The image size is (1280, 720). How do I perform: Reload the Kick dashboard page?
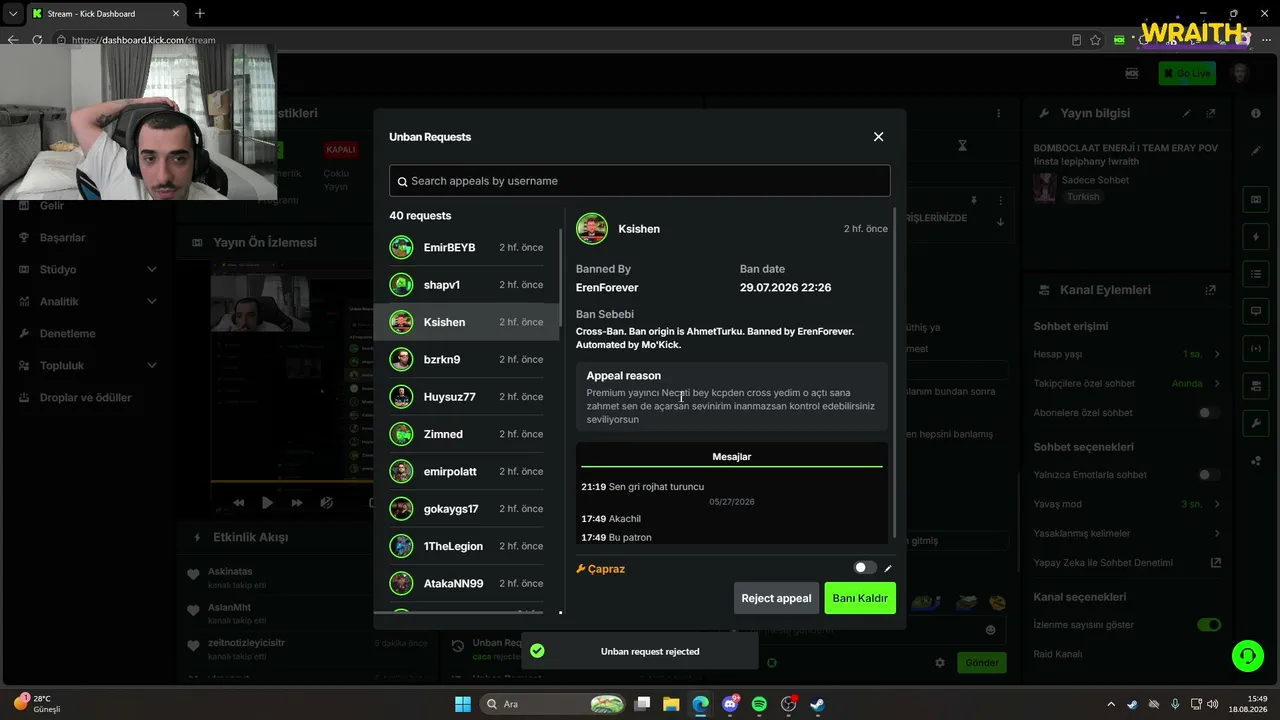point(38,40)
